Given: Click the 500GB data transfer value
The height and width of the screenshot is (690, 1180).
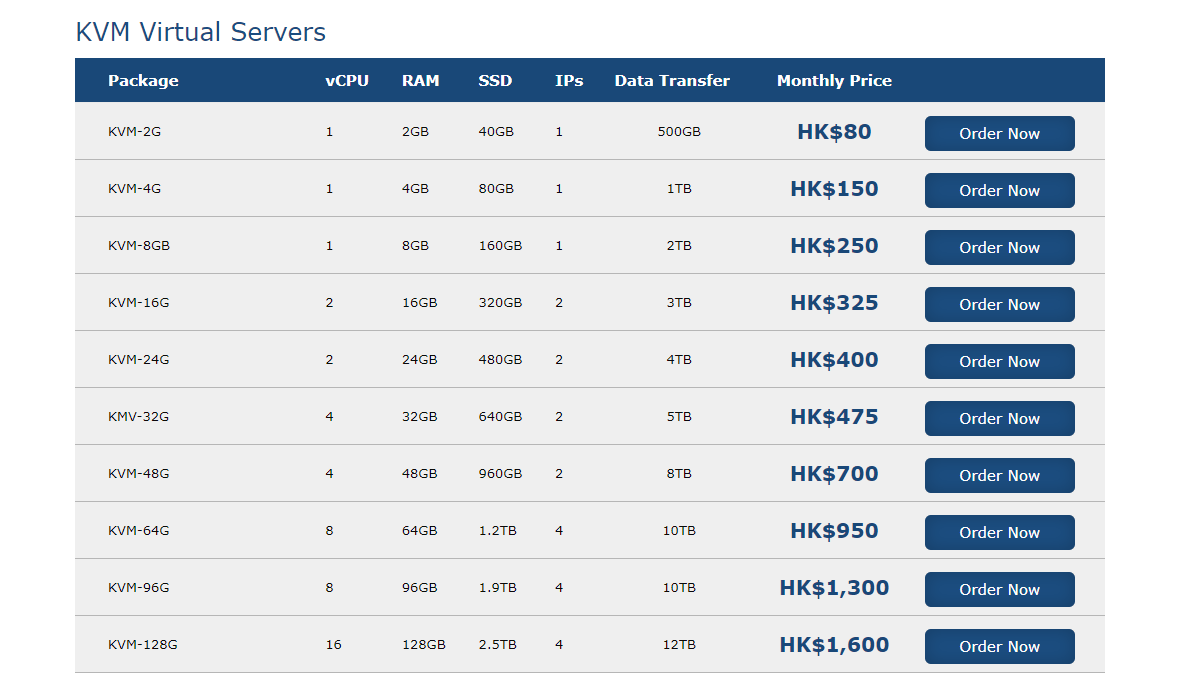Looking at the screenshot, I should [x=679, y=132].
